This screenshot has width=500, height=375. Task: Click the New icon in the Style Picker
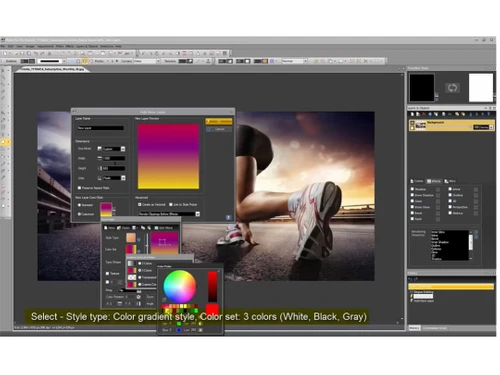coord(109,228)
